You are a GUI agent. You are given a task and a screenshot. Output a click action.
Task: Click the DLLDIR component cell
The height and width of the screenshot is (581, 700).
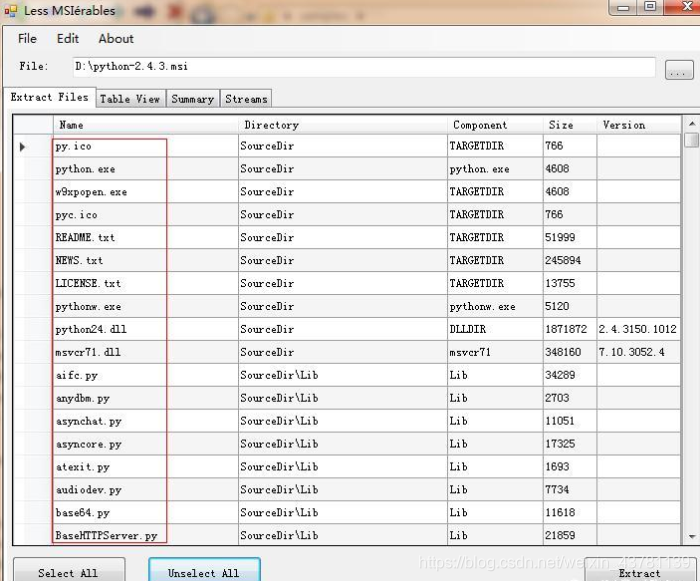pyautogui.click(x=495, y=329)
